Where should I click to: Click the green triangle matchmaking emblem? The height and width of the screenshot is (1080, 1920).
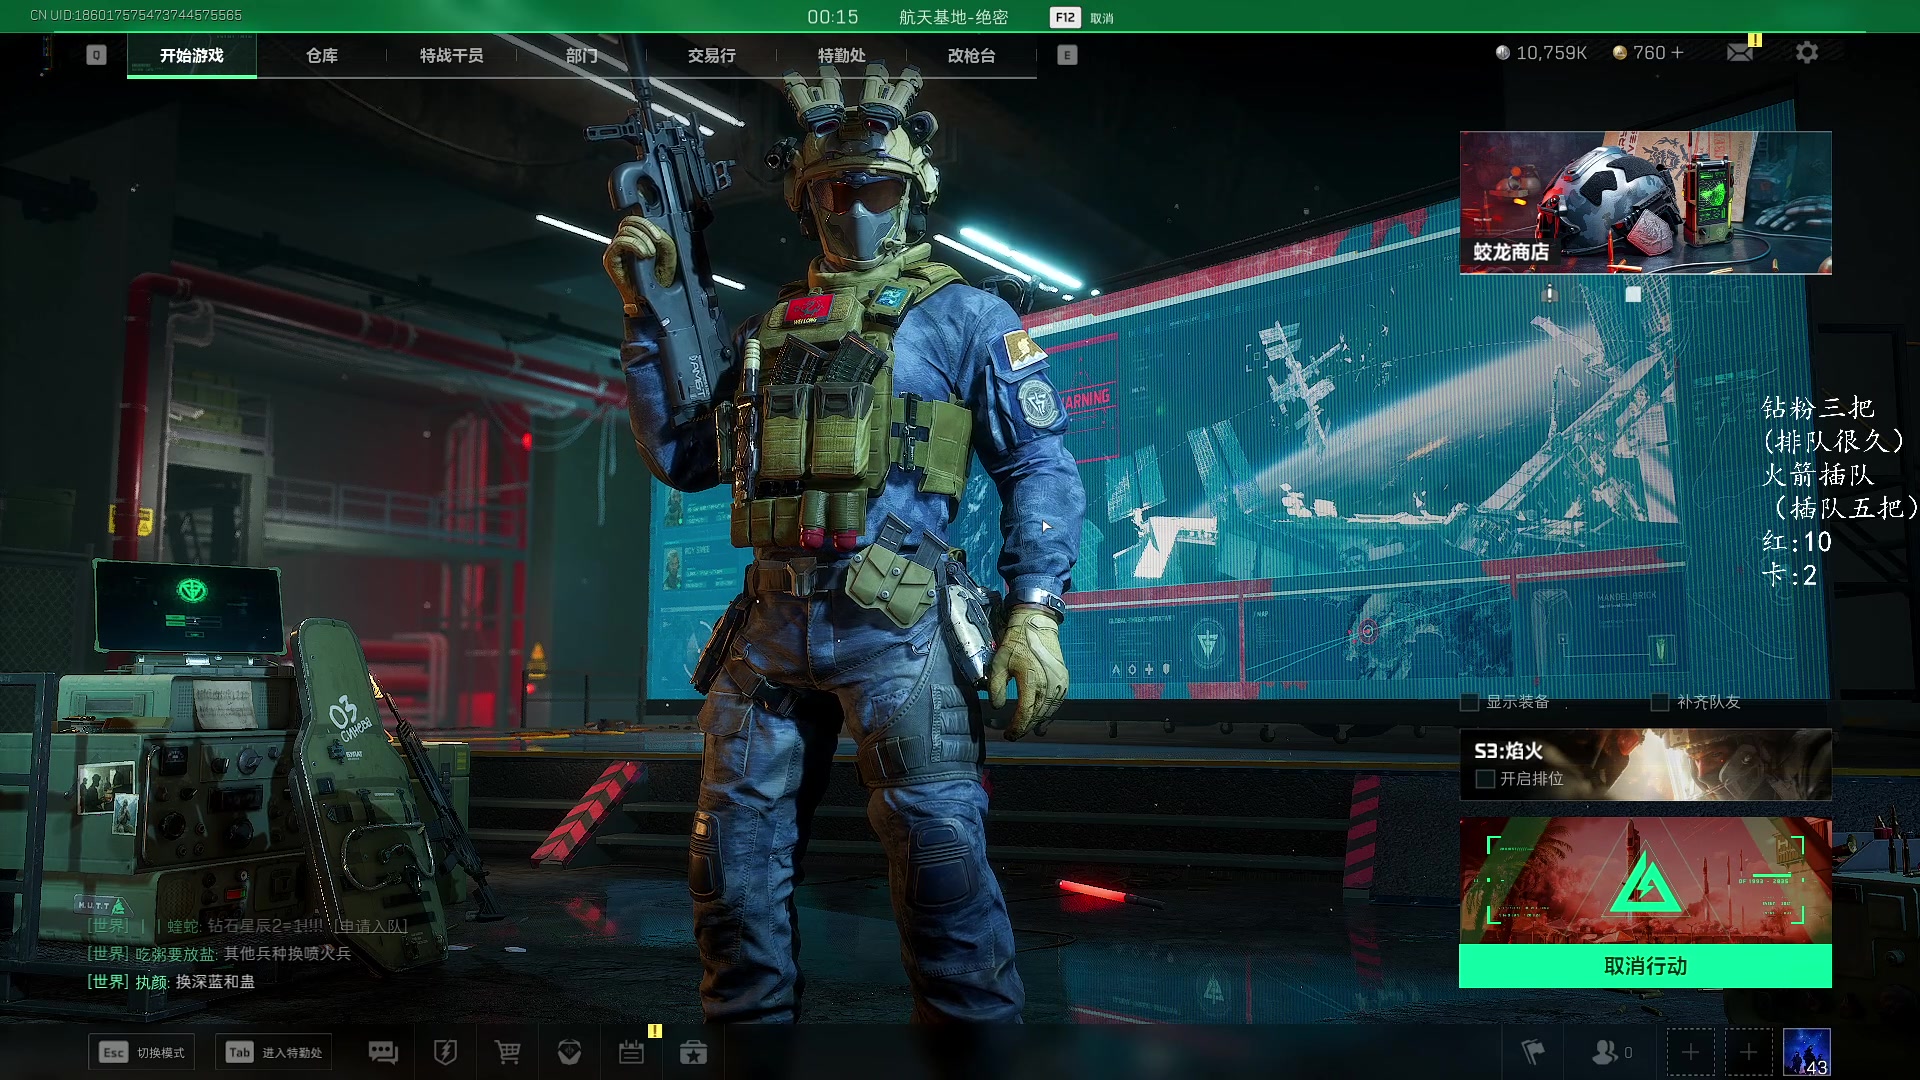tap(1645, 885)
